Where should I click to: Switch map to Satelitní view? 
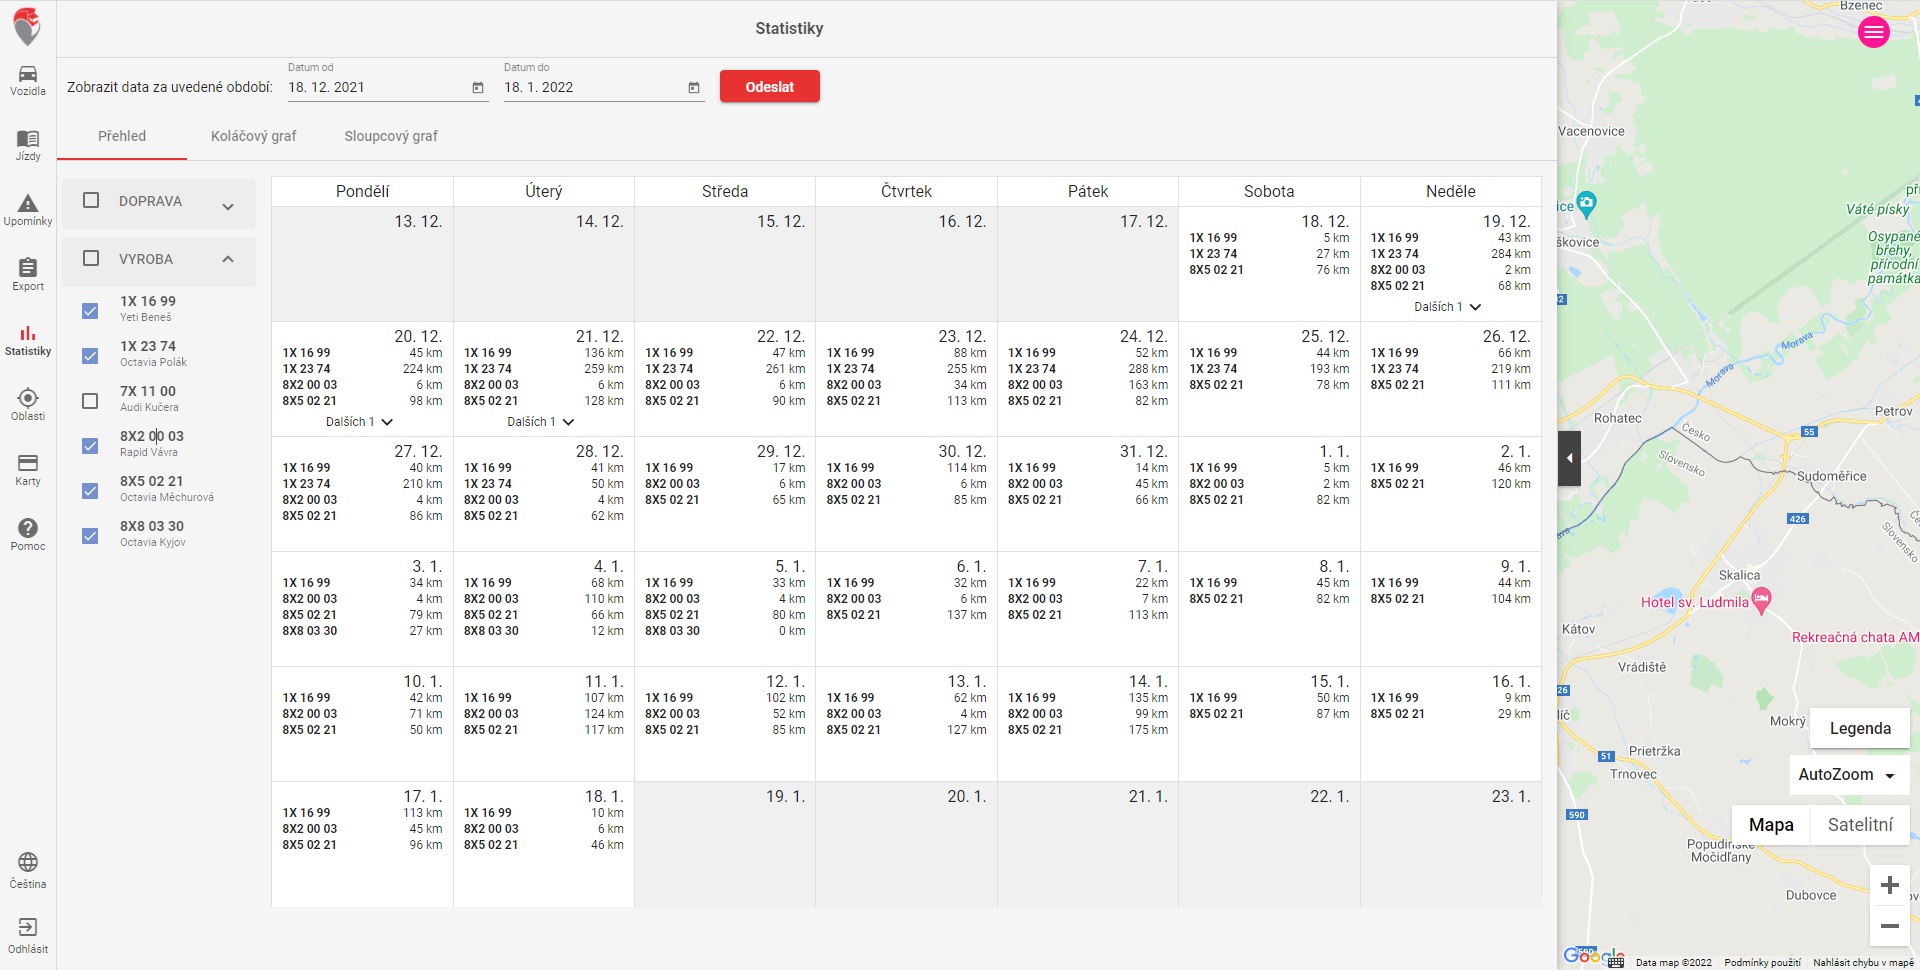pyautogui.click(x=1860, y=825)
